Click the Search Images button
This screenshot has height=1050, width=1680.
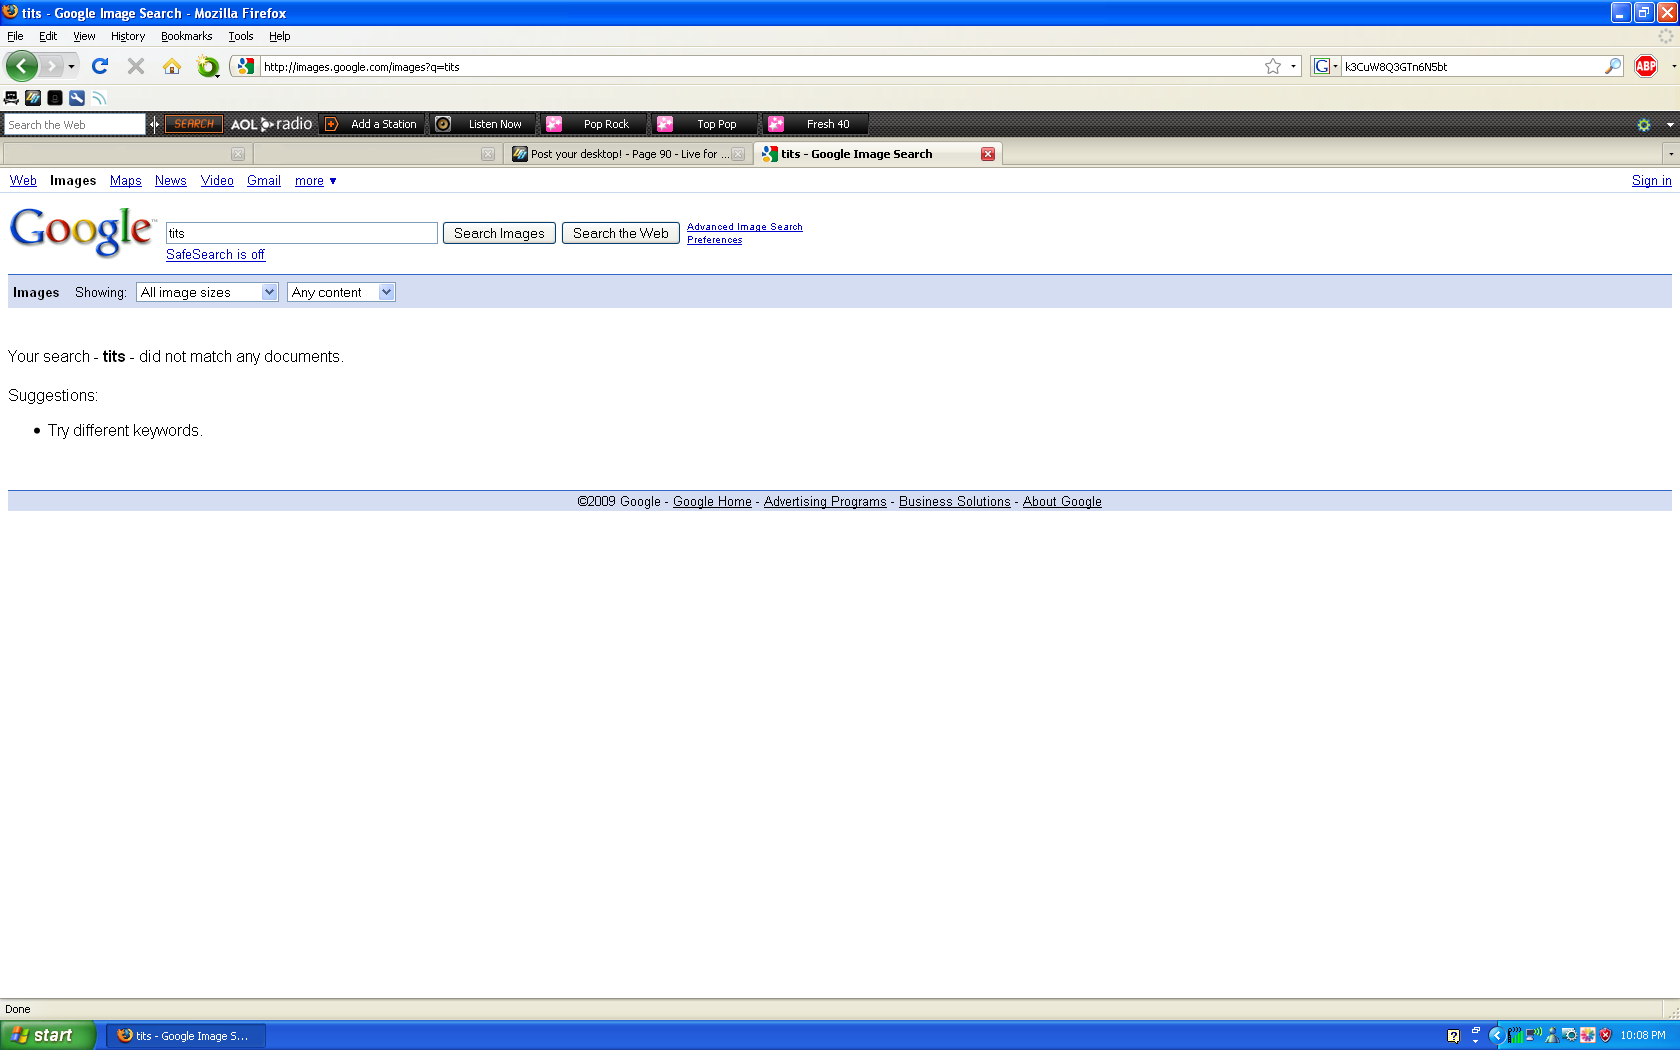[x=499, y=233]
